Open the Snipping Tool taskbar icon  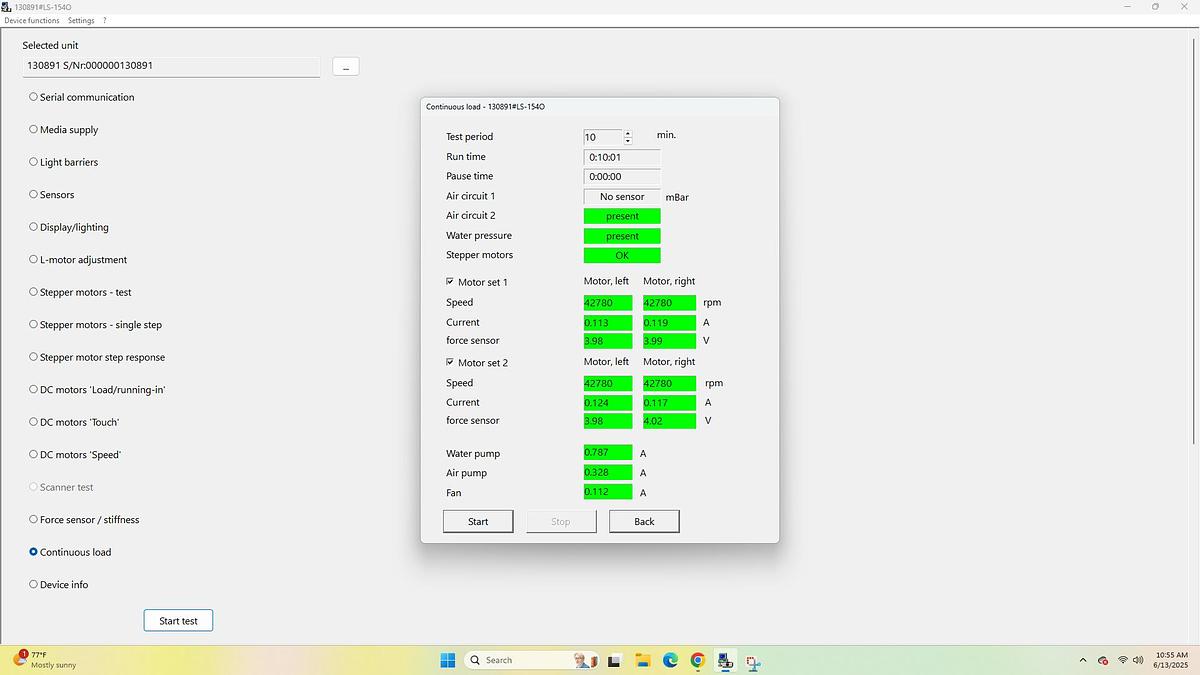pos(752,661)
